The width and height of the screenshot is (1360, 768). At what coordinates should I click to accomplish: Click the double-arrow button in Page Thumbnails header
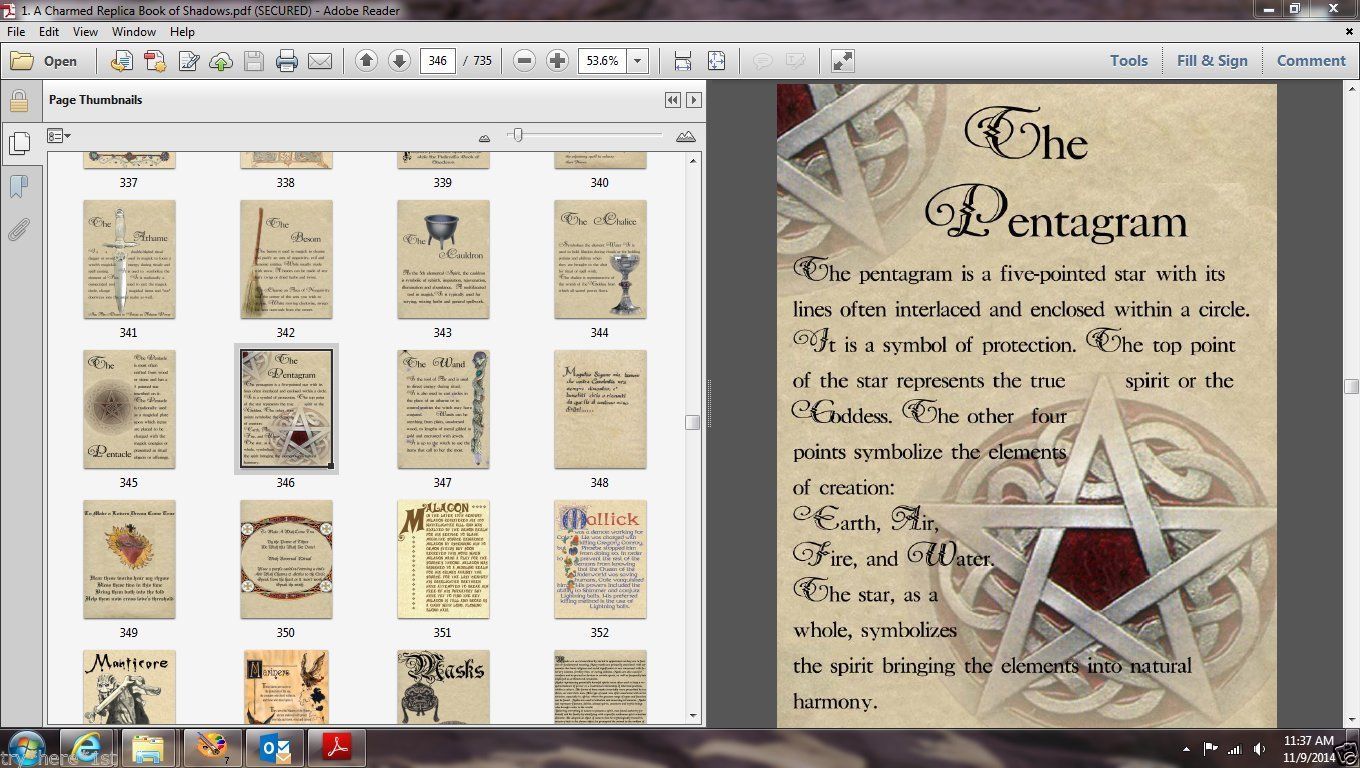click(673, 100)
